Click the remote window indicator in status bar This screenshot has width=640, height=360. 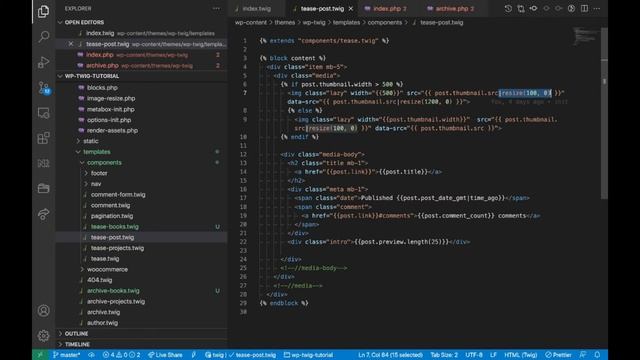(40, 355)
